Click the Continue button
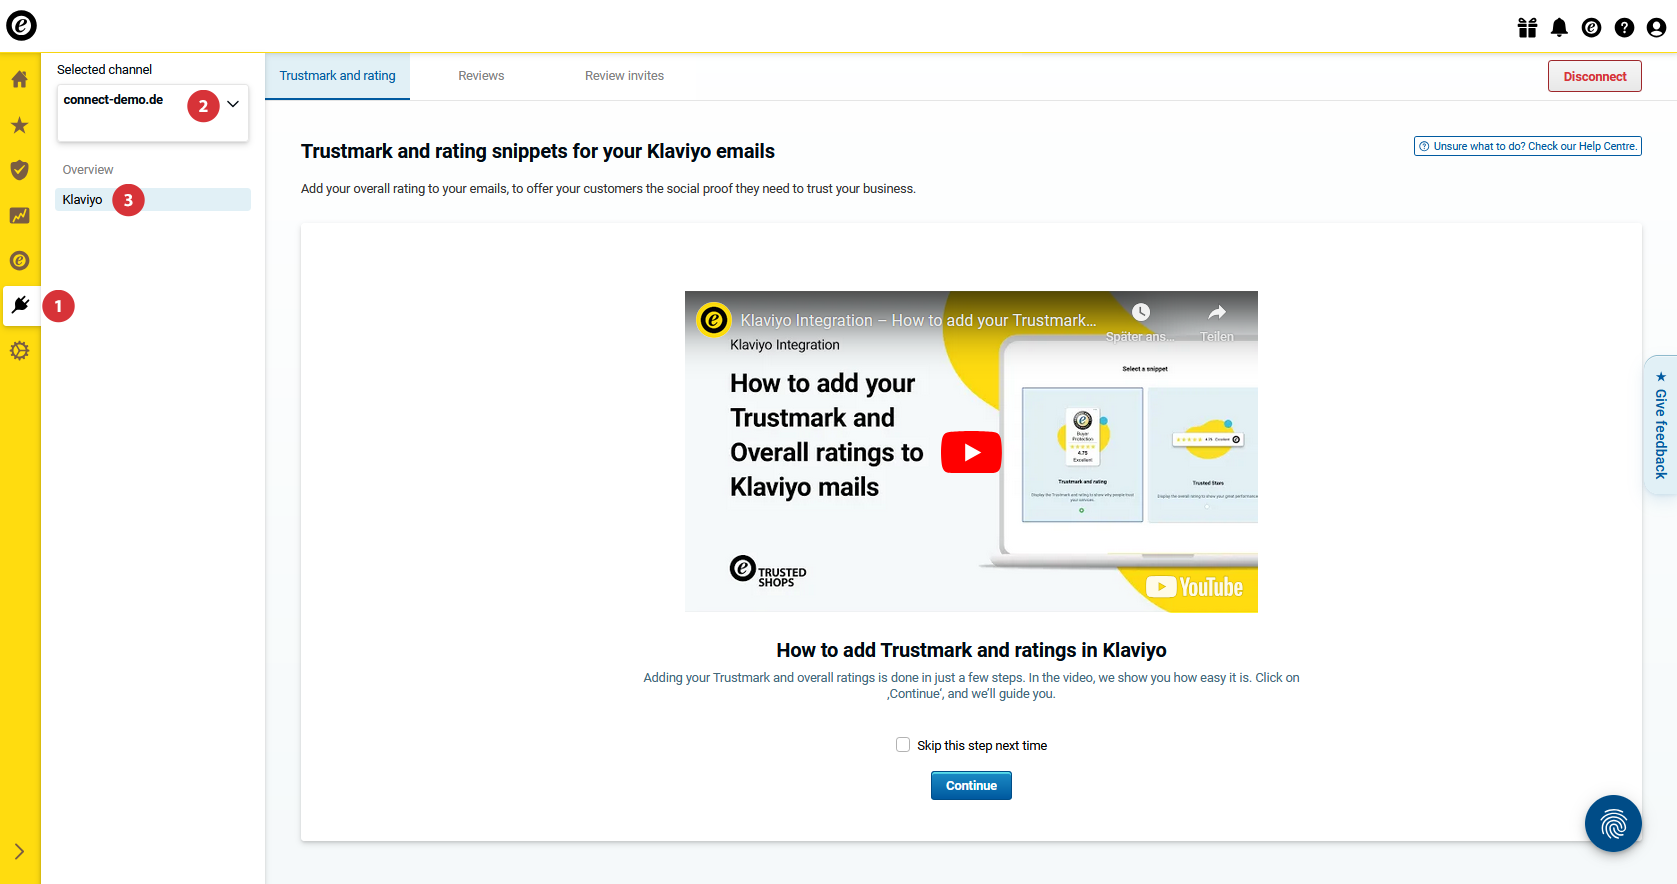 (971, 786)
